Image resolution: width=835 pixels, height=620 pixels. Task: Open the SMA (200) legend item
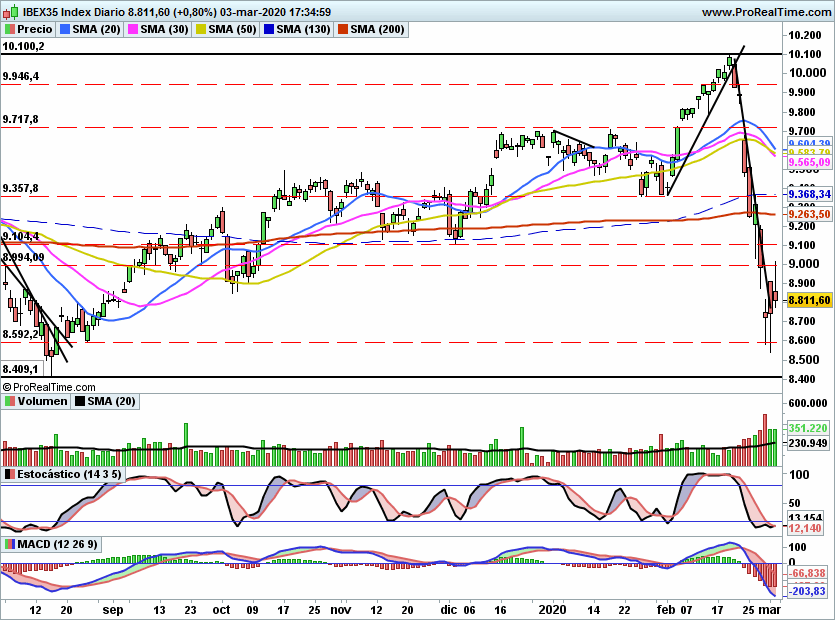click(373, 30)
